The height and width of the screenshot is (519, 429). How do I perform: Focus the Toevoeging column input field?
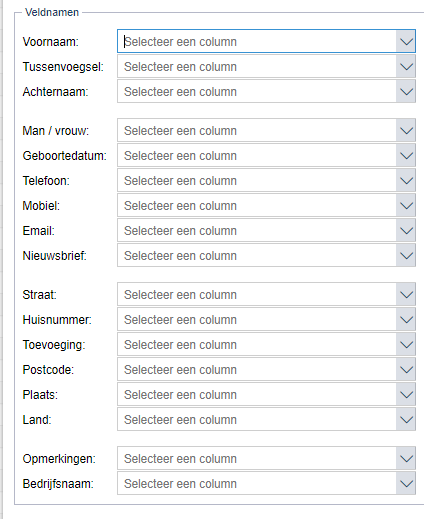tap(257, 345)
